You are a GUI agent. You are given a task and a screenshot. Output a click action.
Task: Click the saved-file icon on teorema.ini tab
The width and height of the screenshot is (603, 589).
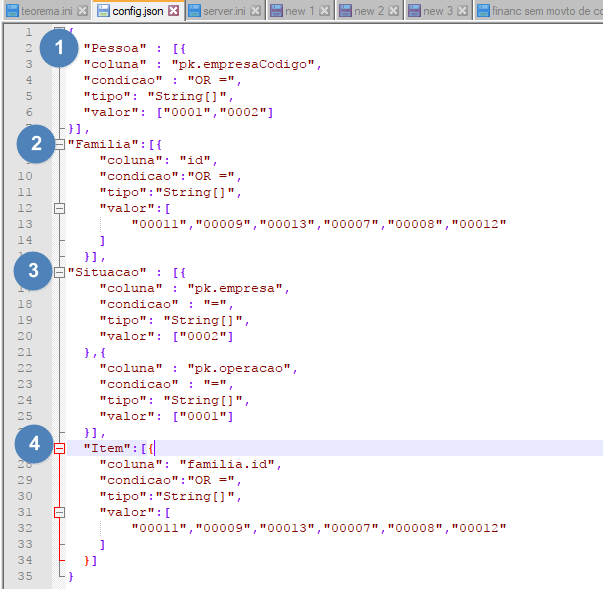[x=13, y=11]
